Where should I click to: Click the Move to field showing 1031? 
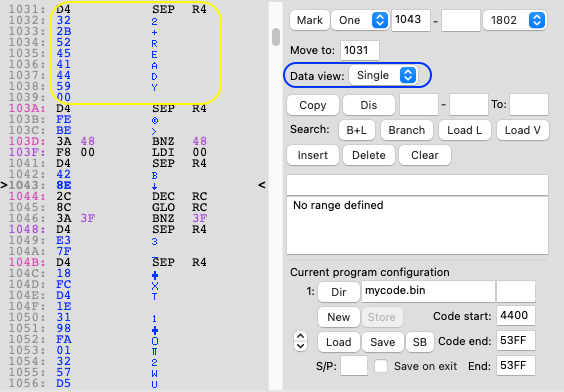[360, 50]
